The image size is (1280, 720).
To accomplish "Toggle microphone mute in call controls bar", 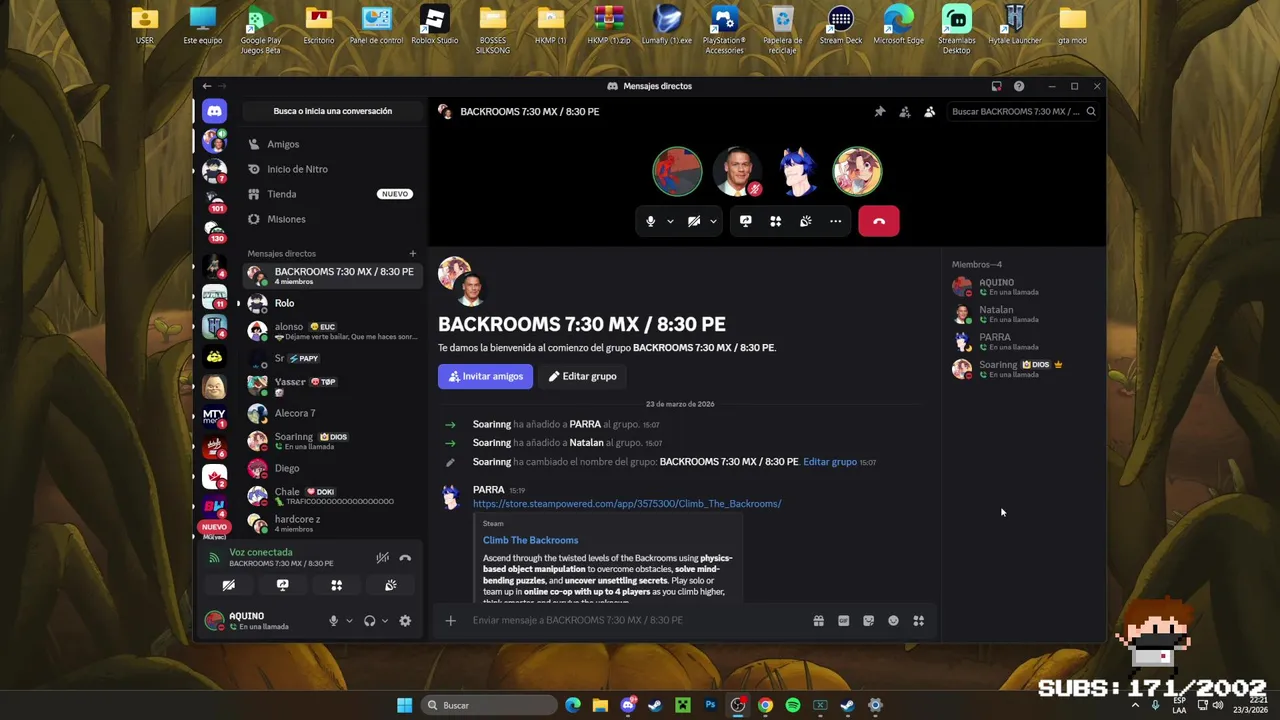I will (x=650, y=221).
